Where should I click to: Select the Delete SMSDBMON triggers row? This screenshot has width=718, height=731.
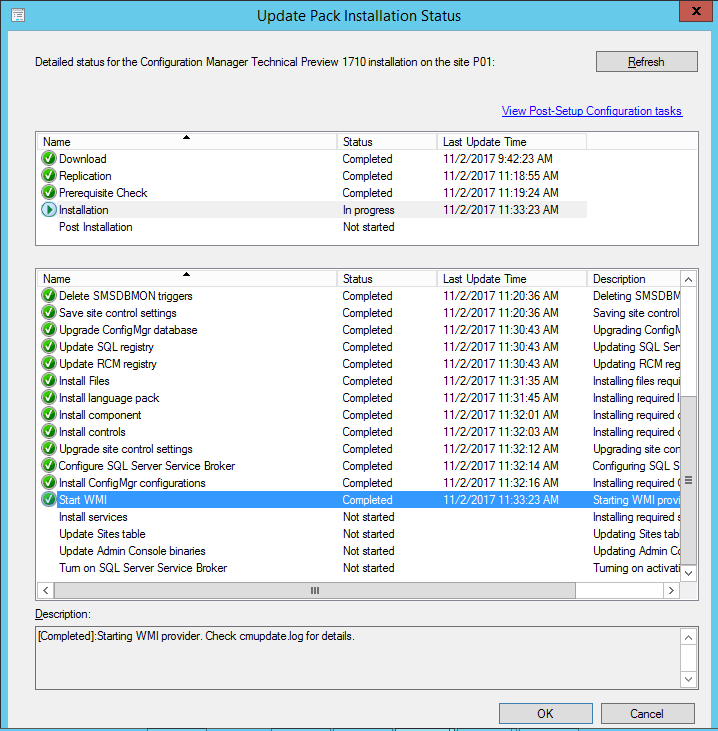359,296
